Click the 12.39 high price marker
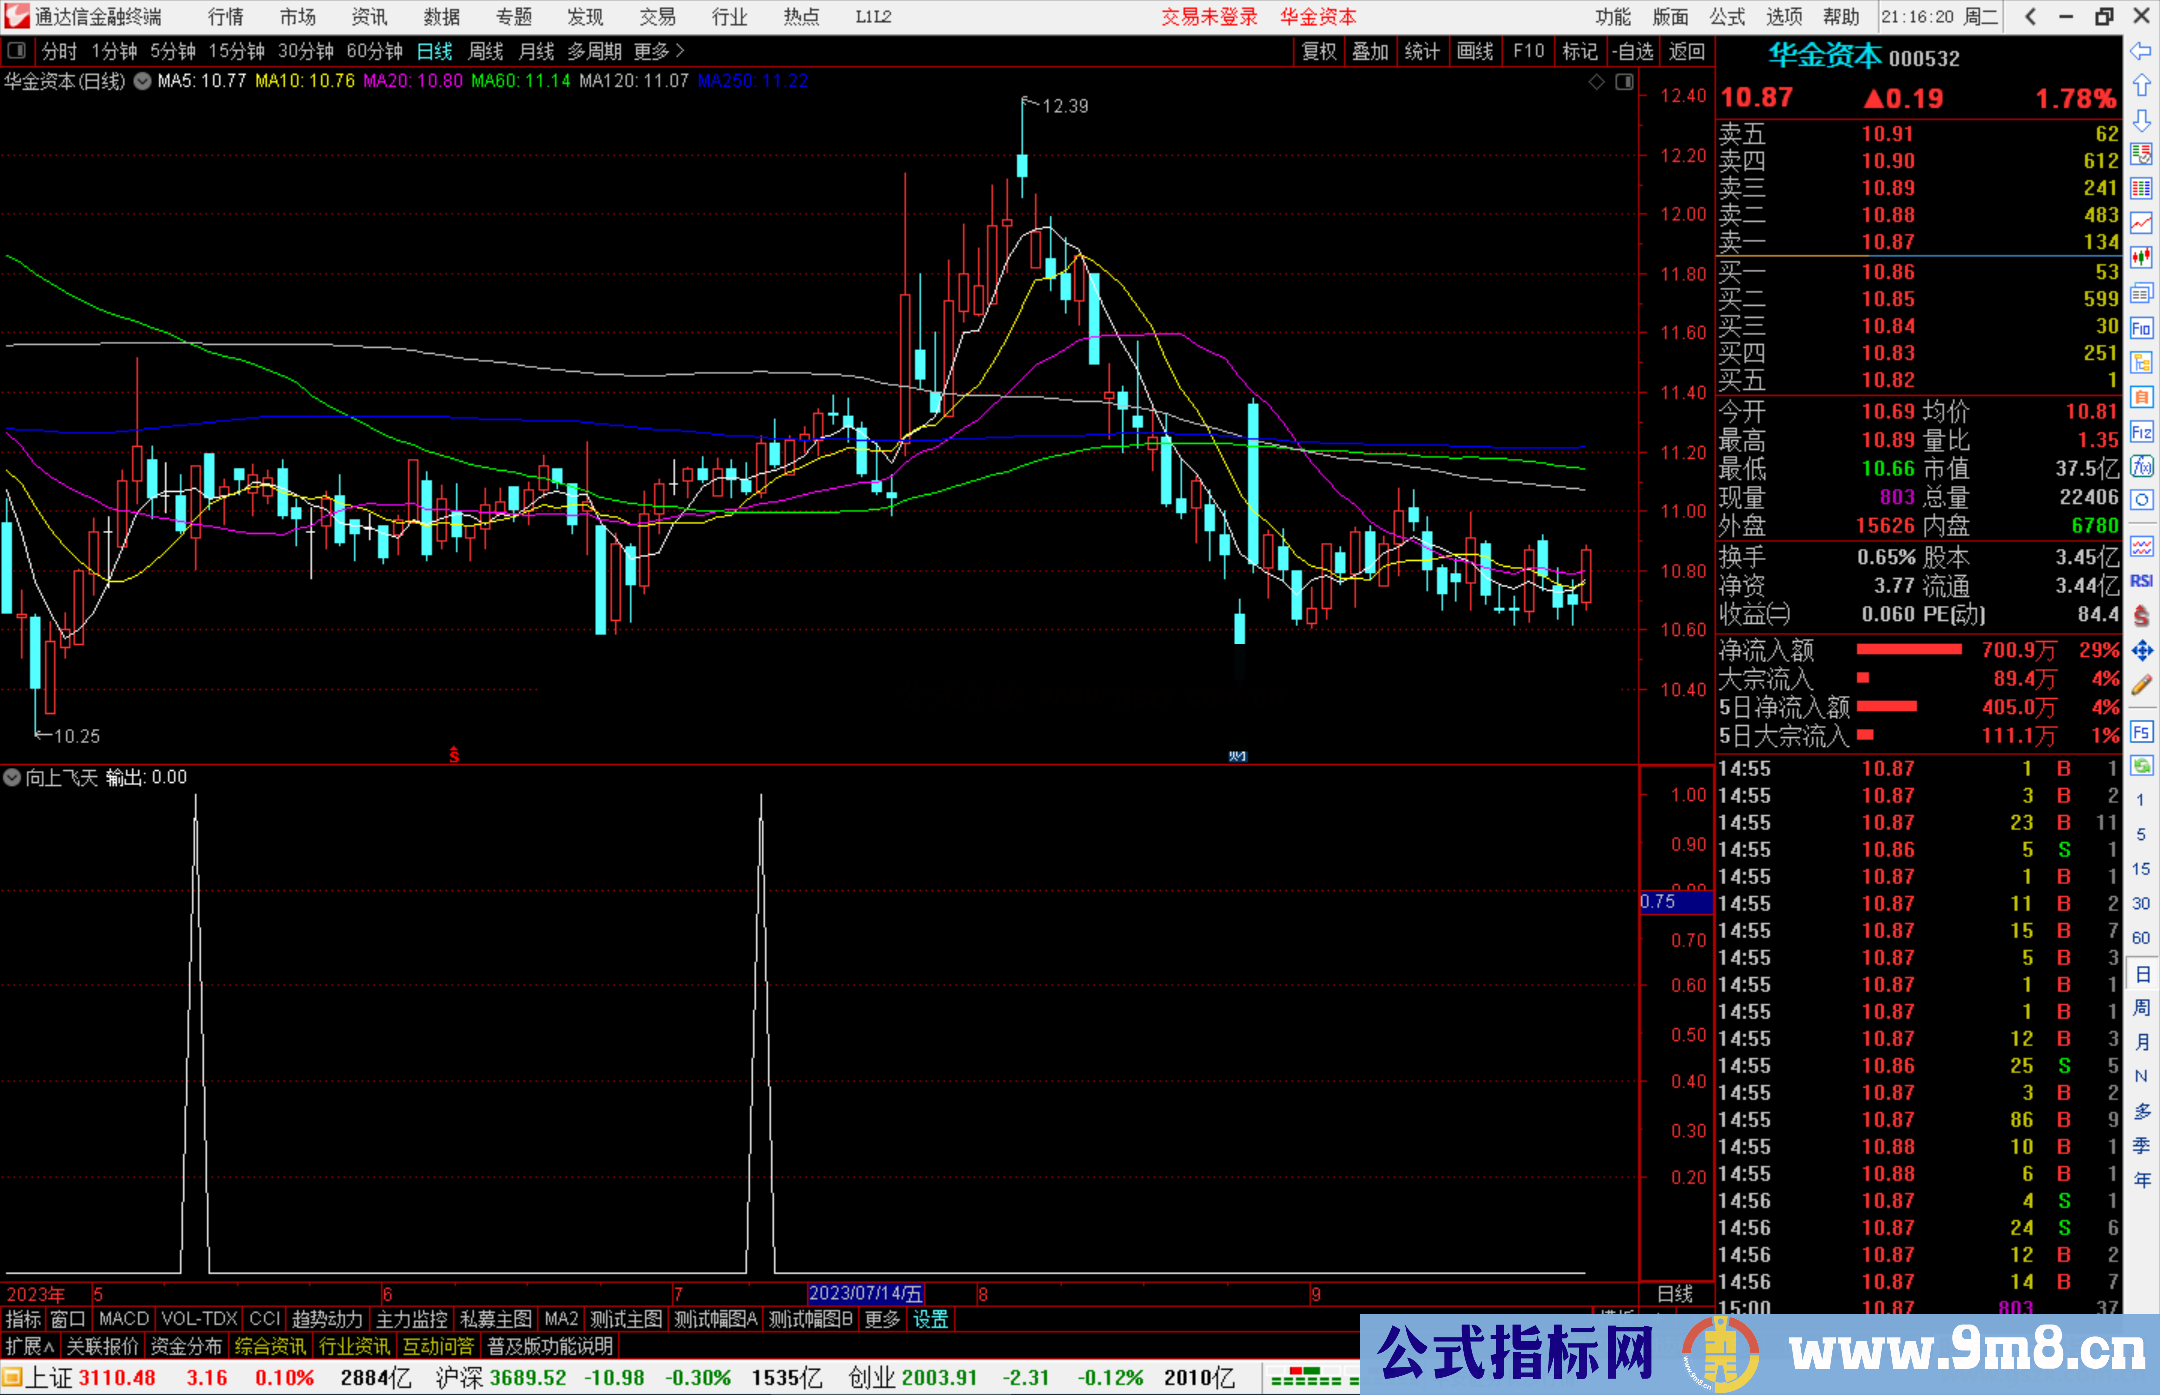 [x=1064, y=106]
